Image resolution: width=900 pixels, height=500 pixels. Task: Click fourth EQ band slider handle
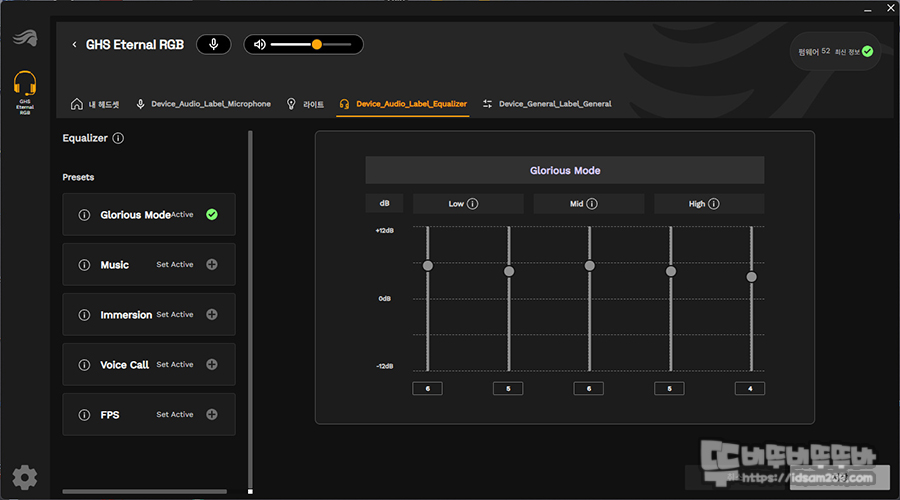pos(670,272)
